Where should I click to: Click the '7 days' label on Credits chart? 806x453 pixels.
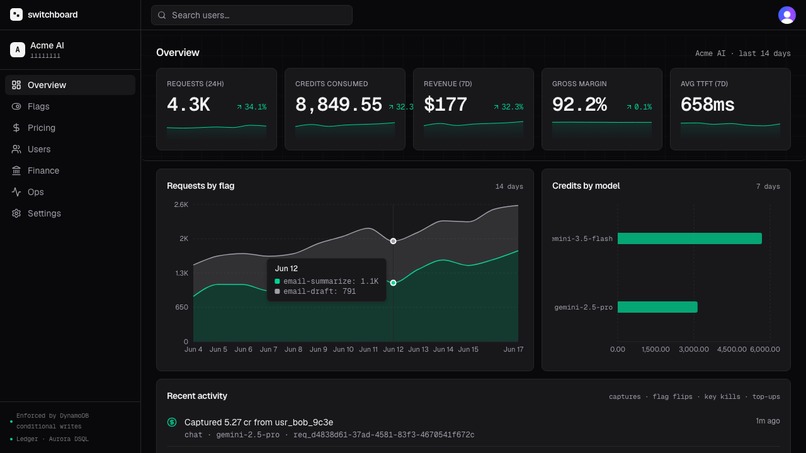767,187
